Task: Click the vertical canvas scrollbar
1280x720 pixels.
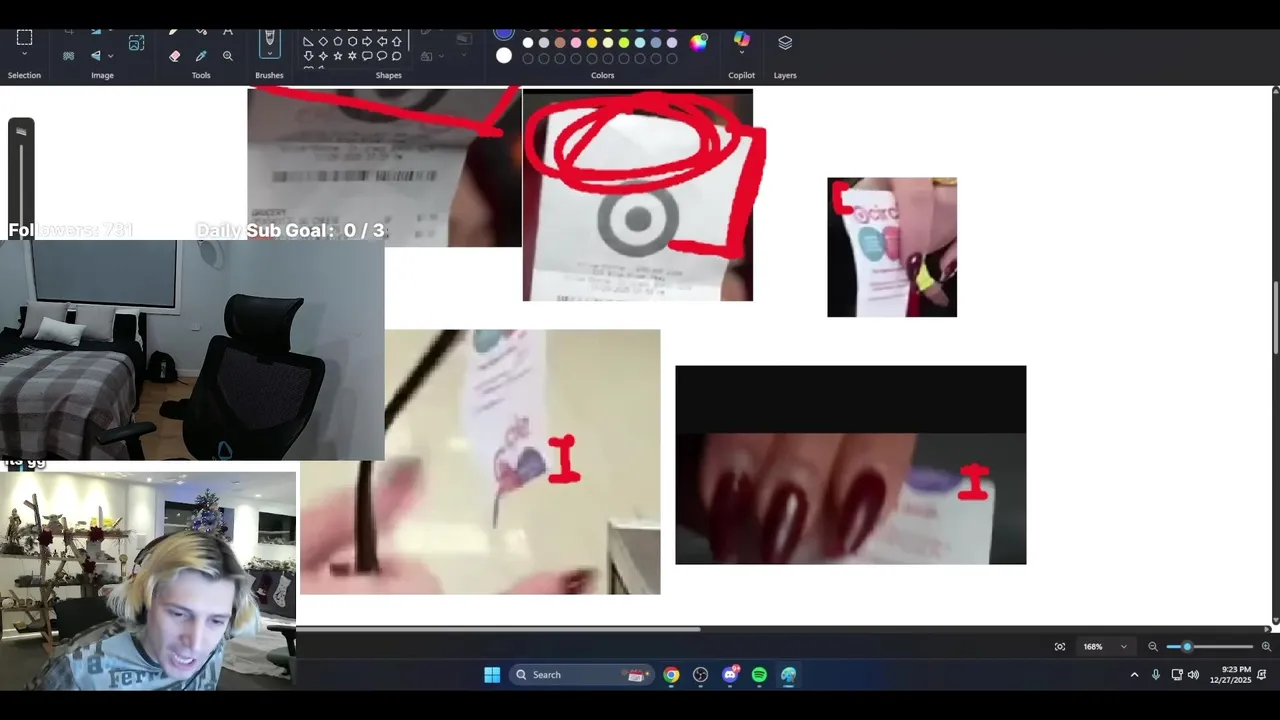Action: [1275, 318]
